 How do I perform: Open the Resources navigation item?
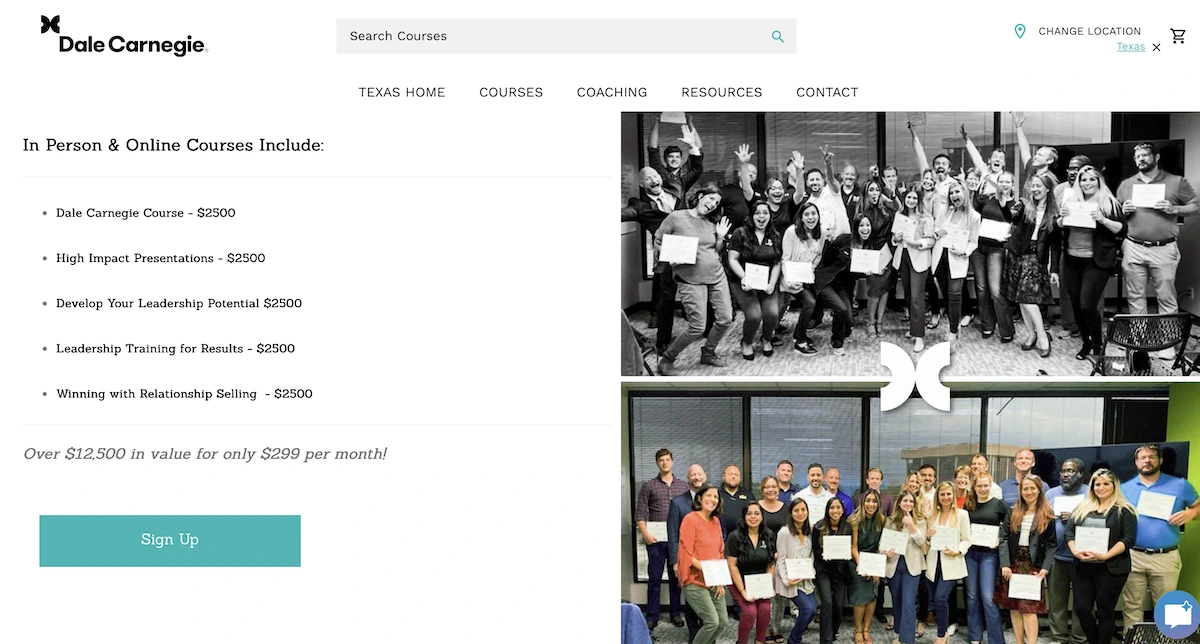pyautogui.click(x=722, y=92)
